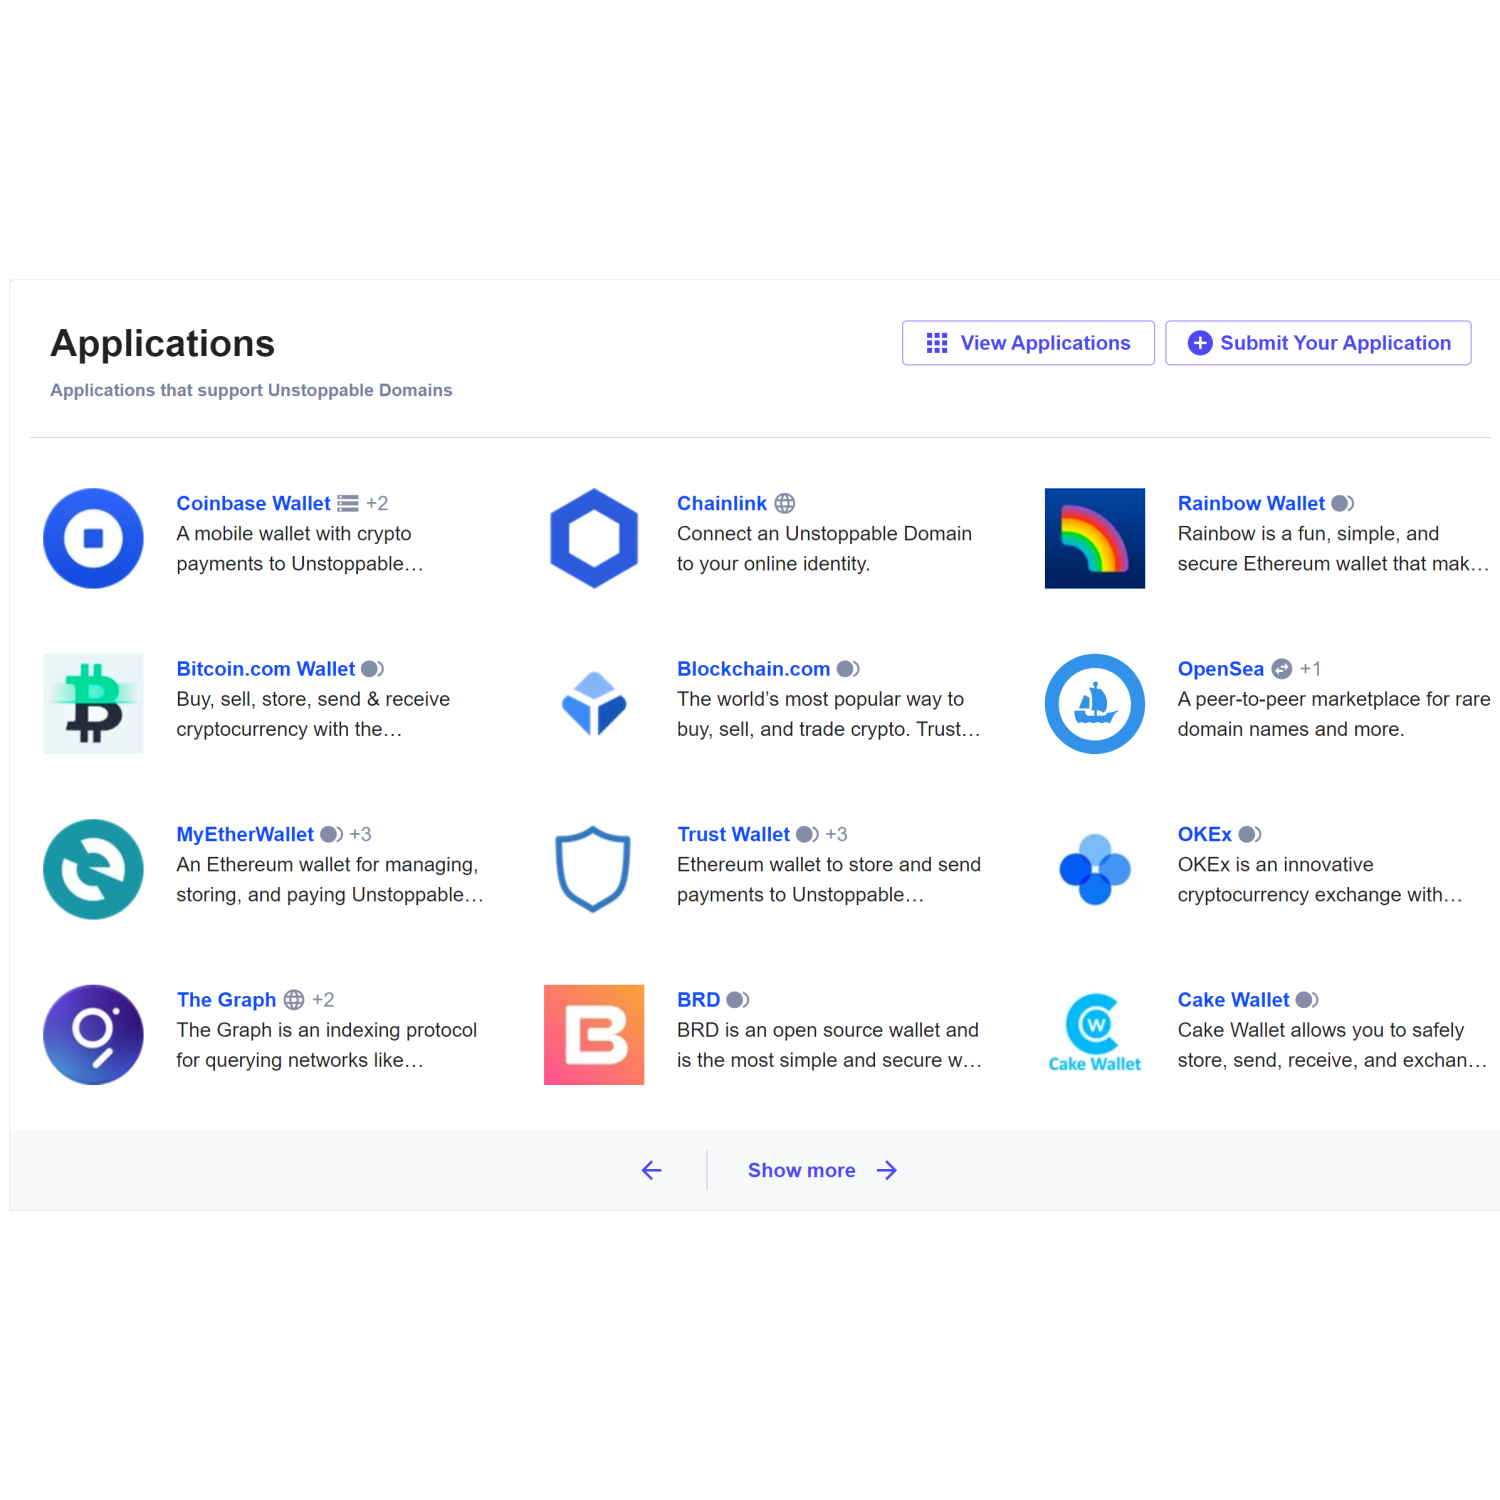The image size is (1500, 1500).
Task: Click the View Applications button
Action: tap(1028, 343)
